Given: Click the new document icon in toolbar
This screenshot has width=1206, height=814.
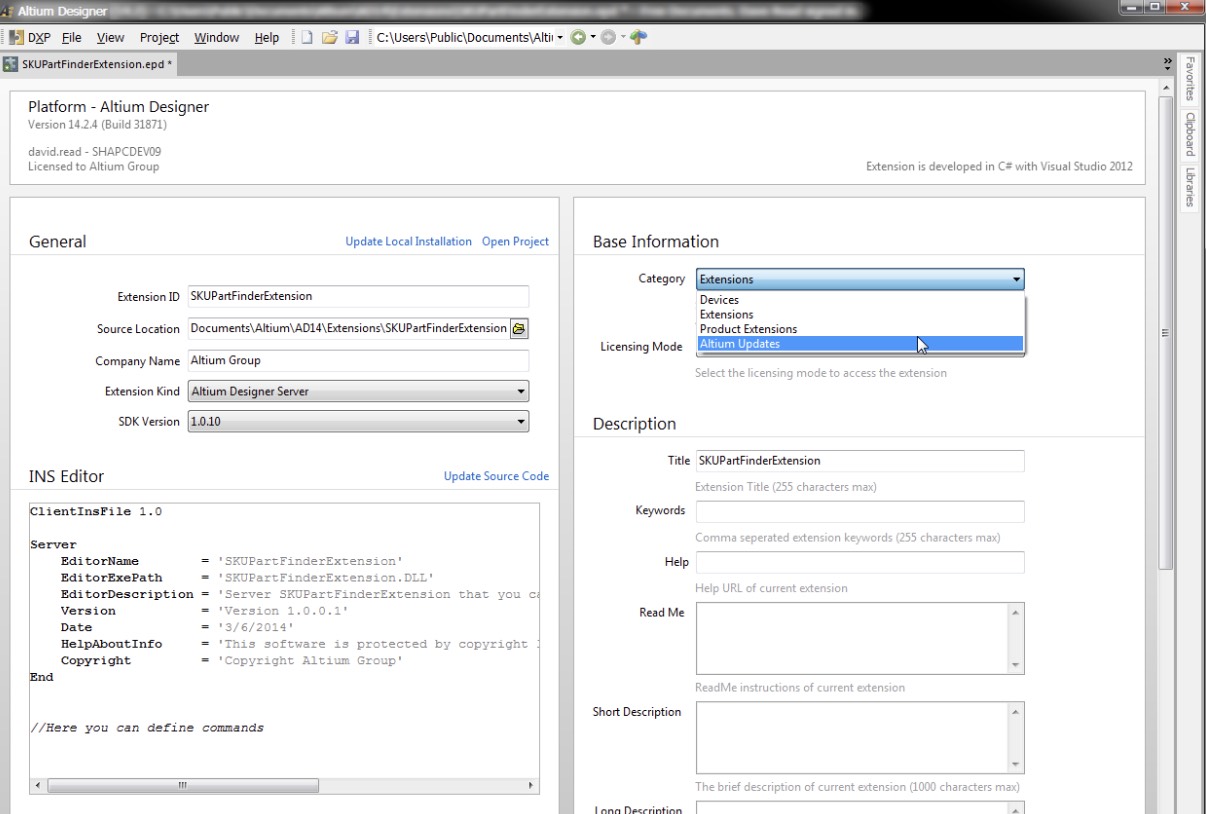Looking at the screenshot, I should click(308, 37).
